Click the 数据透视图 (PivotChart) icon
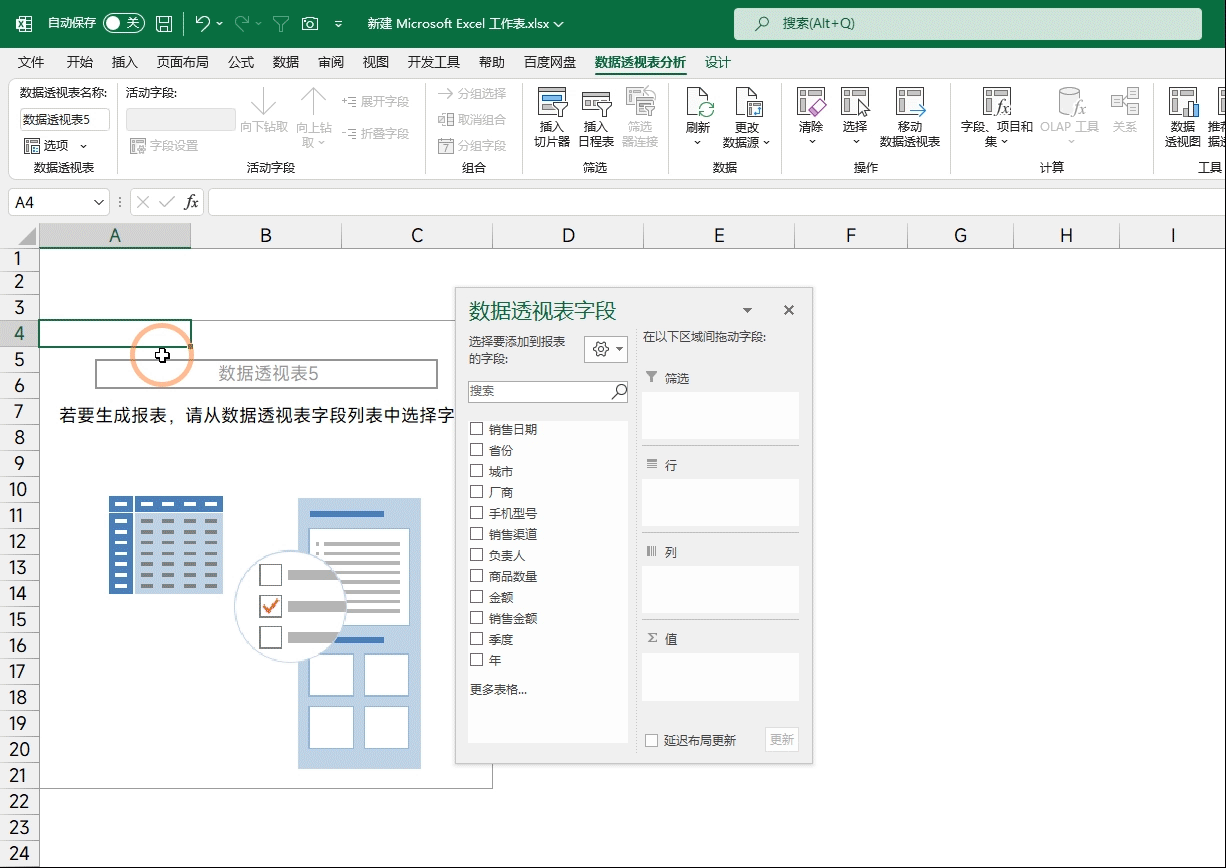 click(1183, 103)
